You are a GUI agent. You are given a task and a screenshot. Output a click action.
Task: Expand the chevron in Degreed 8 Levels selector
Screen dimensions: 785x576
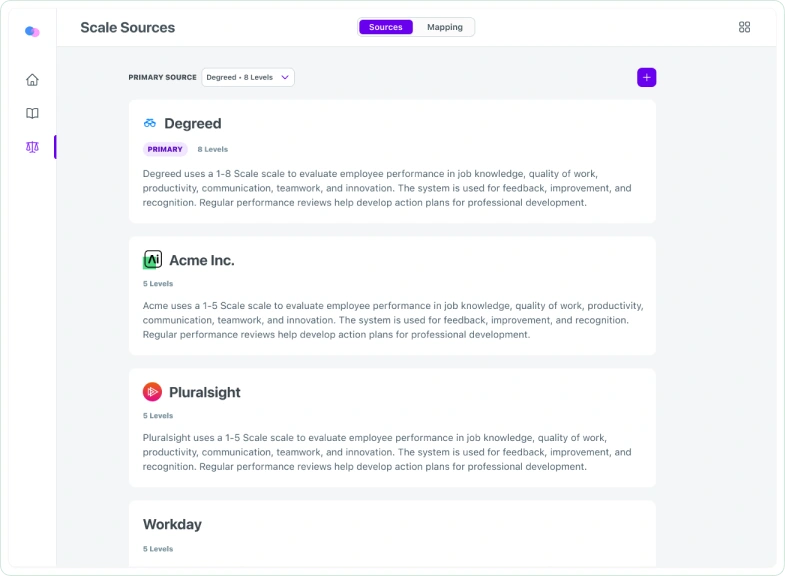[285, 78]
